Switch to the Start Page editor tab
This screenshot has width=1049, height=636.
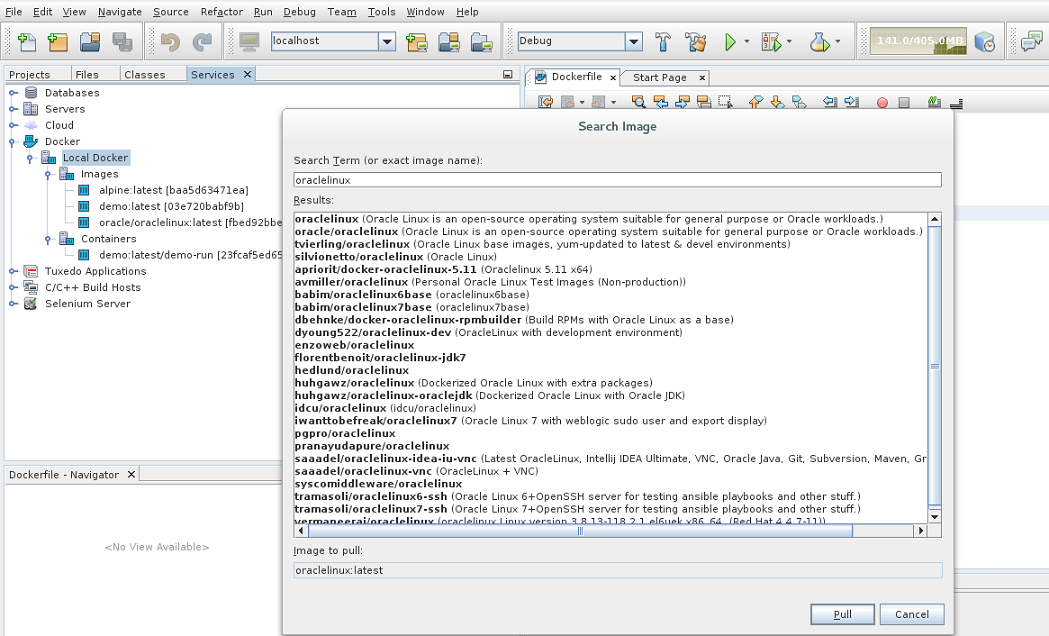(x=660, y=78)
